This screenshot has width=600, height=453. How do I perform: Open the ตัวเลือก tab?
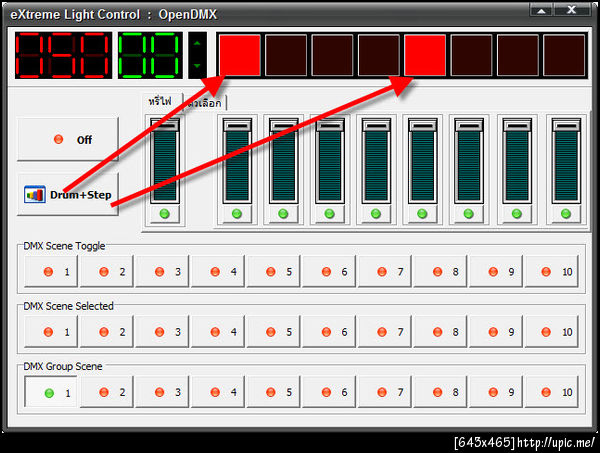[205, 103]
